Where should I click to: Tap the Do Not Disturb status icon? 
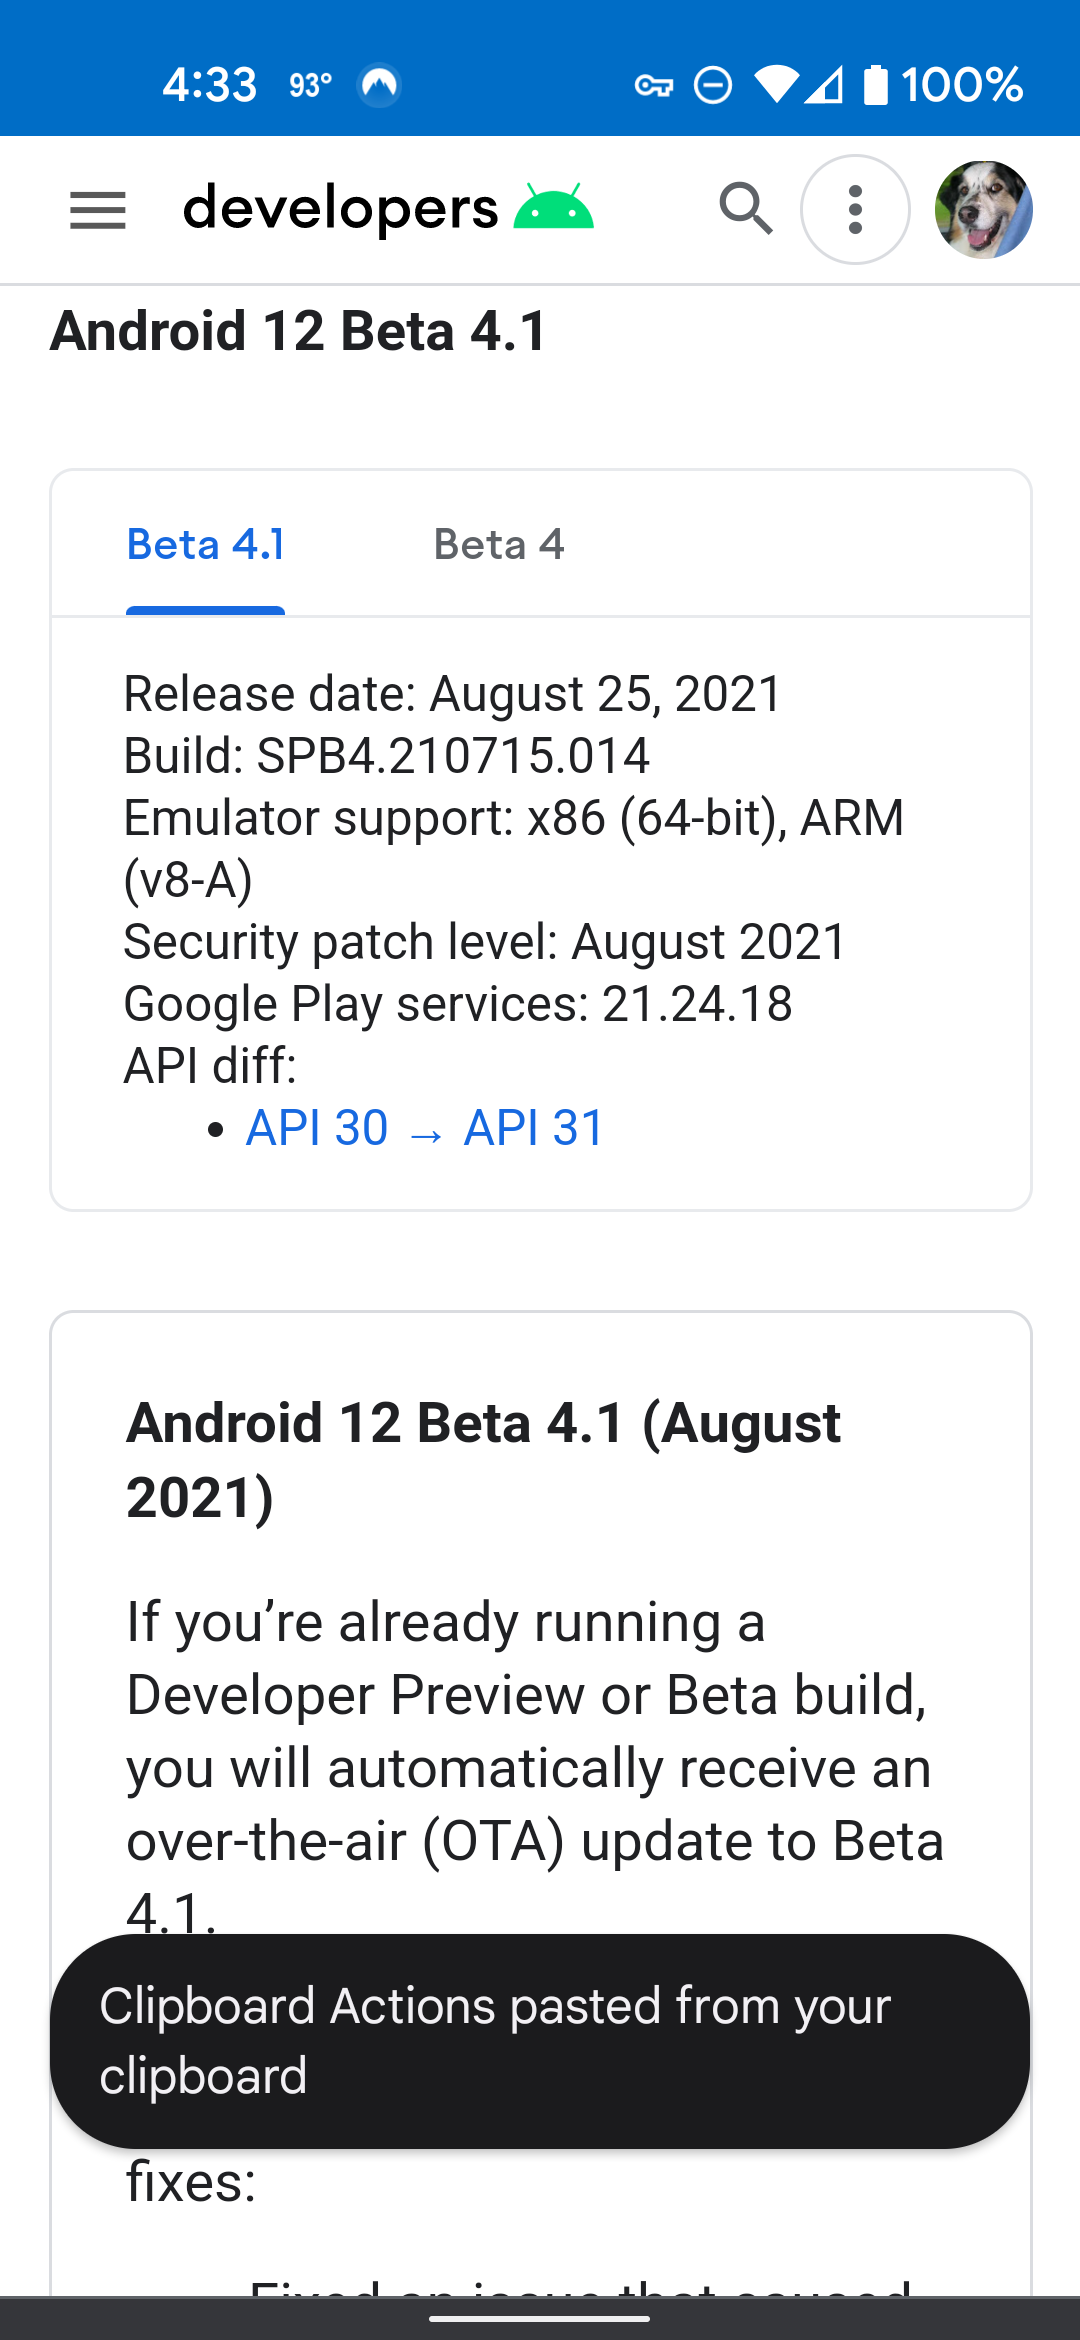pos(713,85)
